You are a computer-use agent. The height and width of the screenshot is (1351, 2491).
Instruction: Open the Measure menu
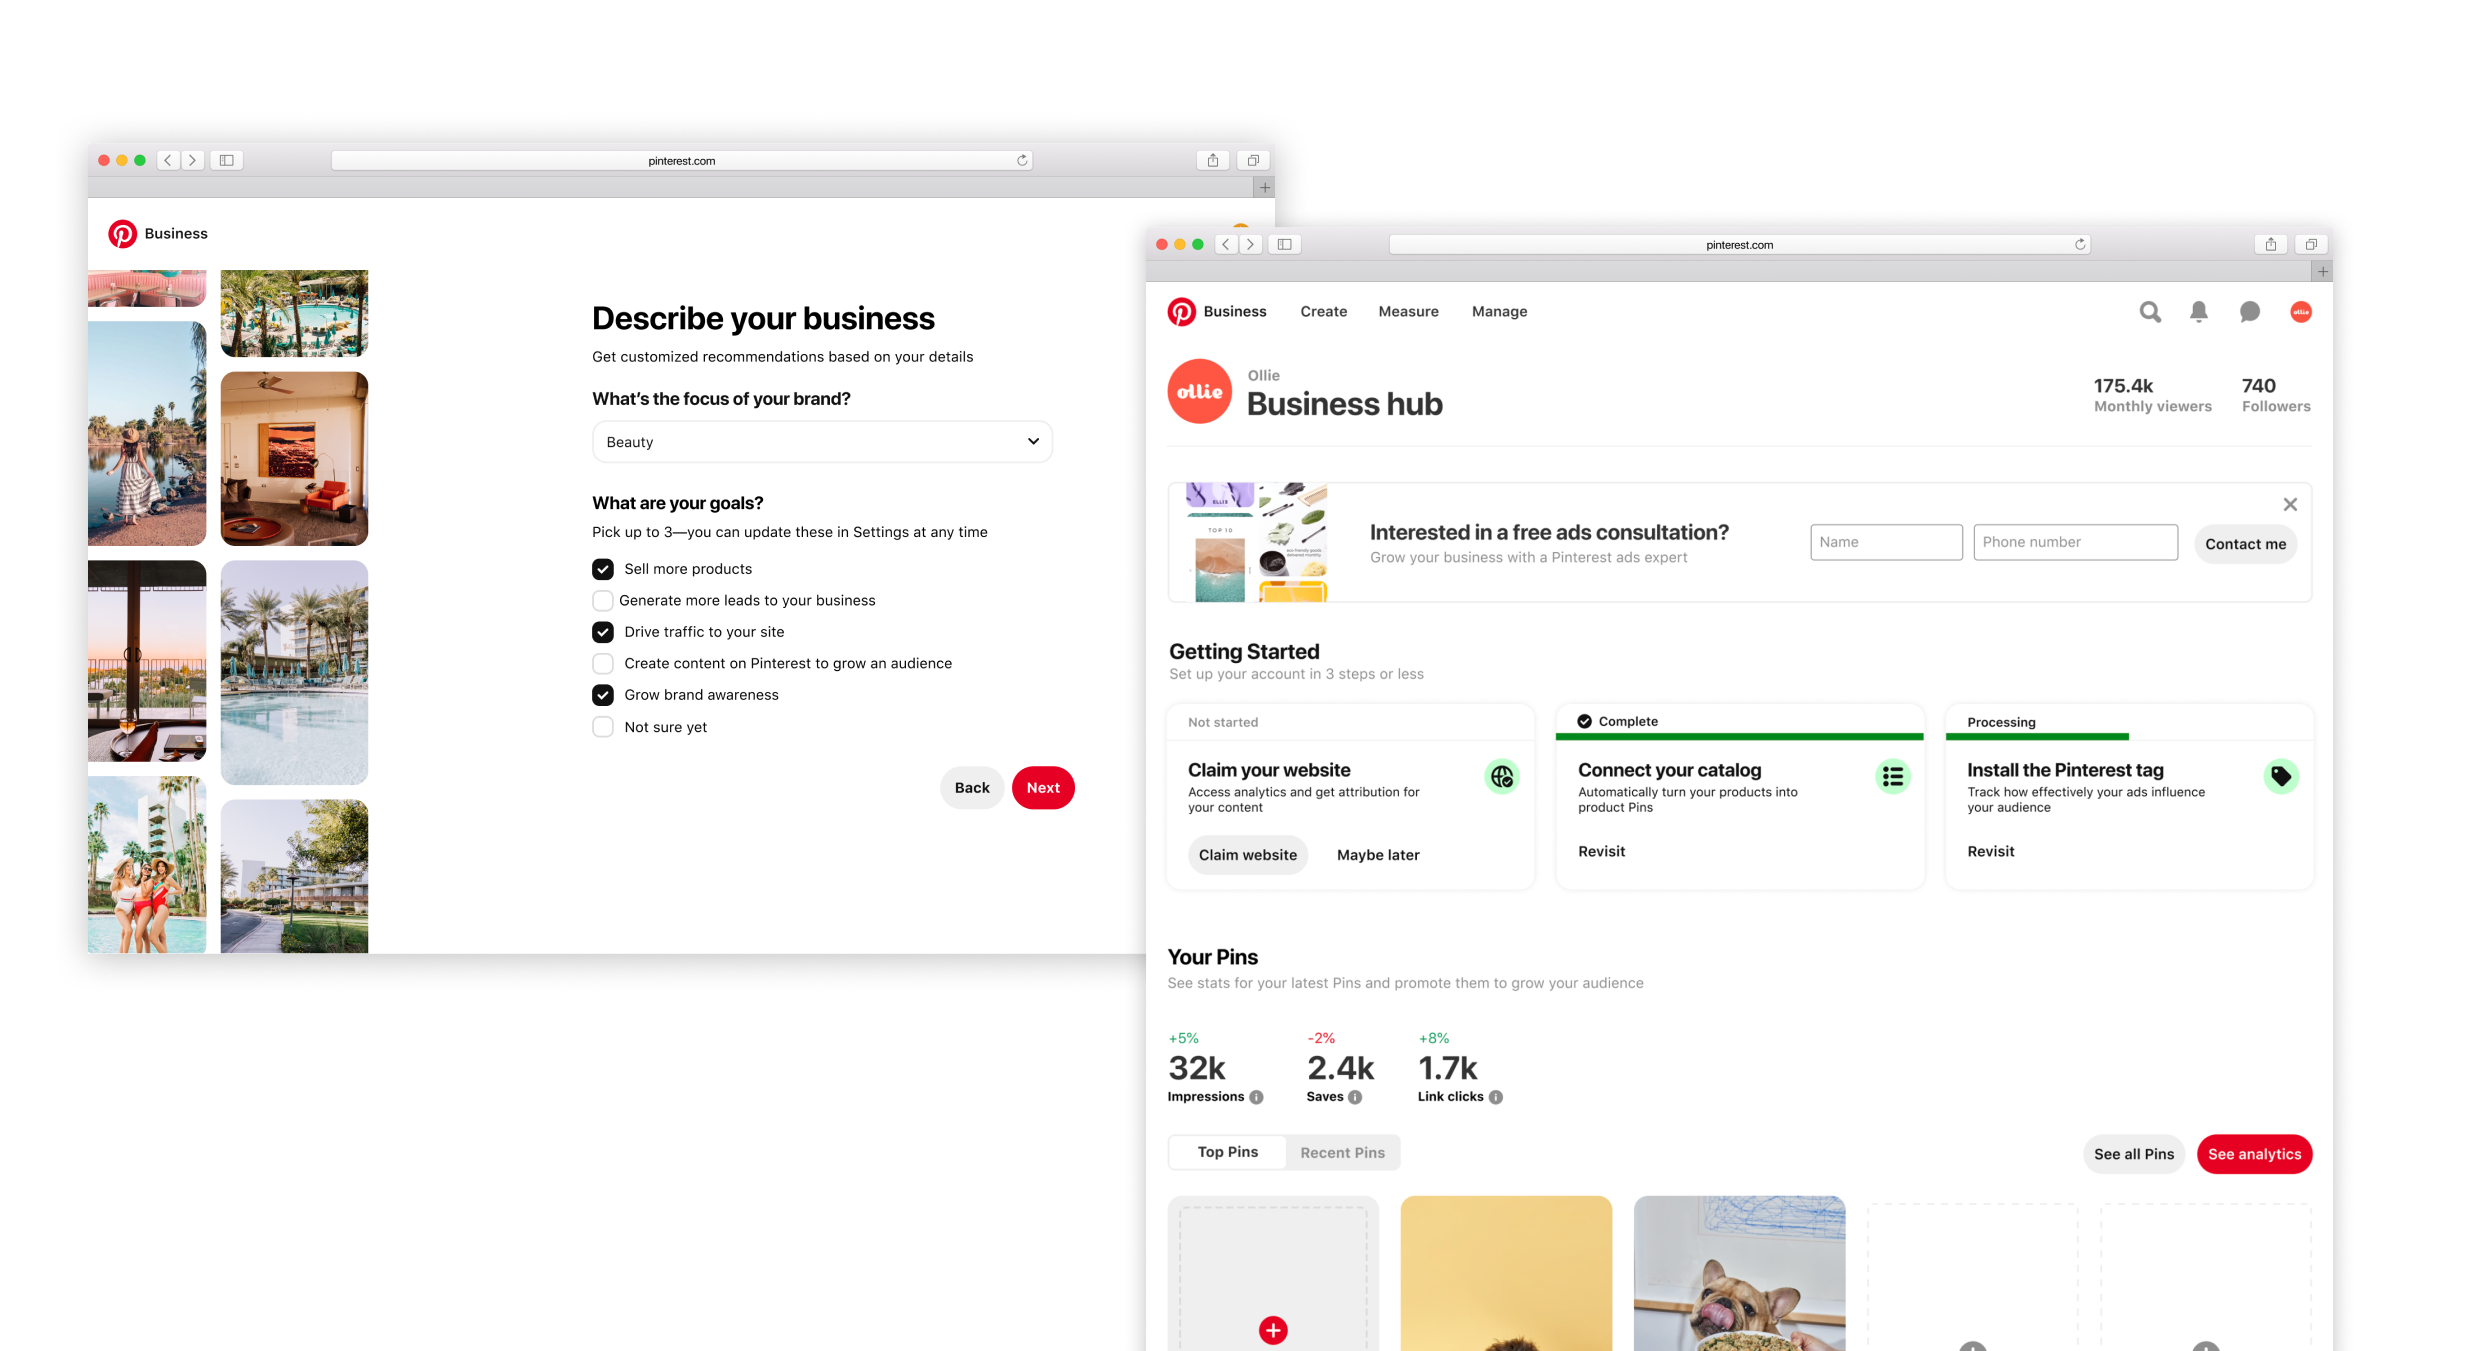tap(1408, 312)
